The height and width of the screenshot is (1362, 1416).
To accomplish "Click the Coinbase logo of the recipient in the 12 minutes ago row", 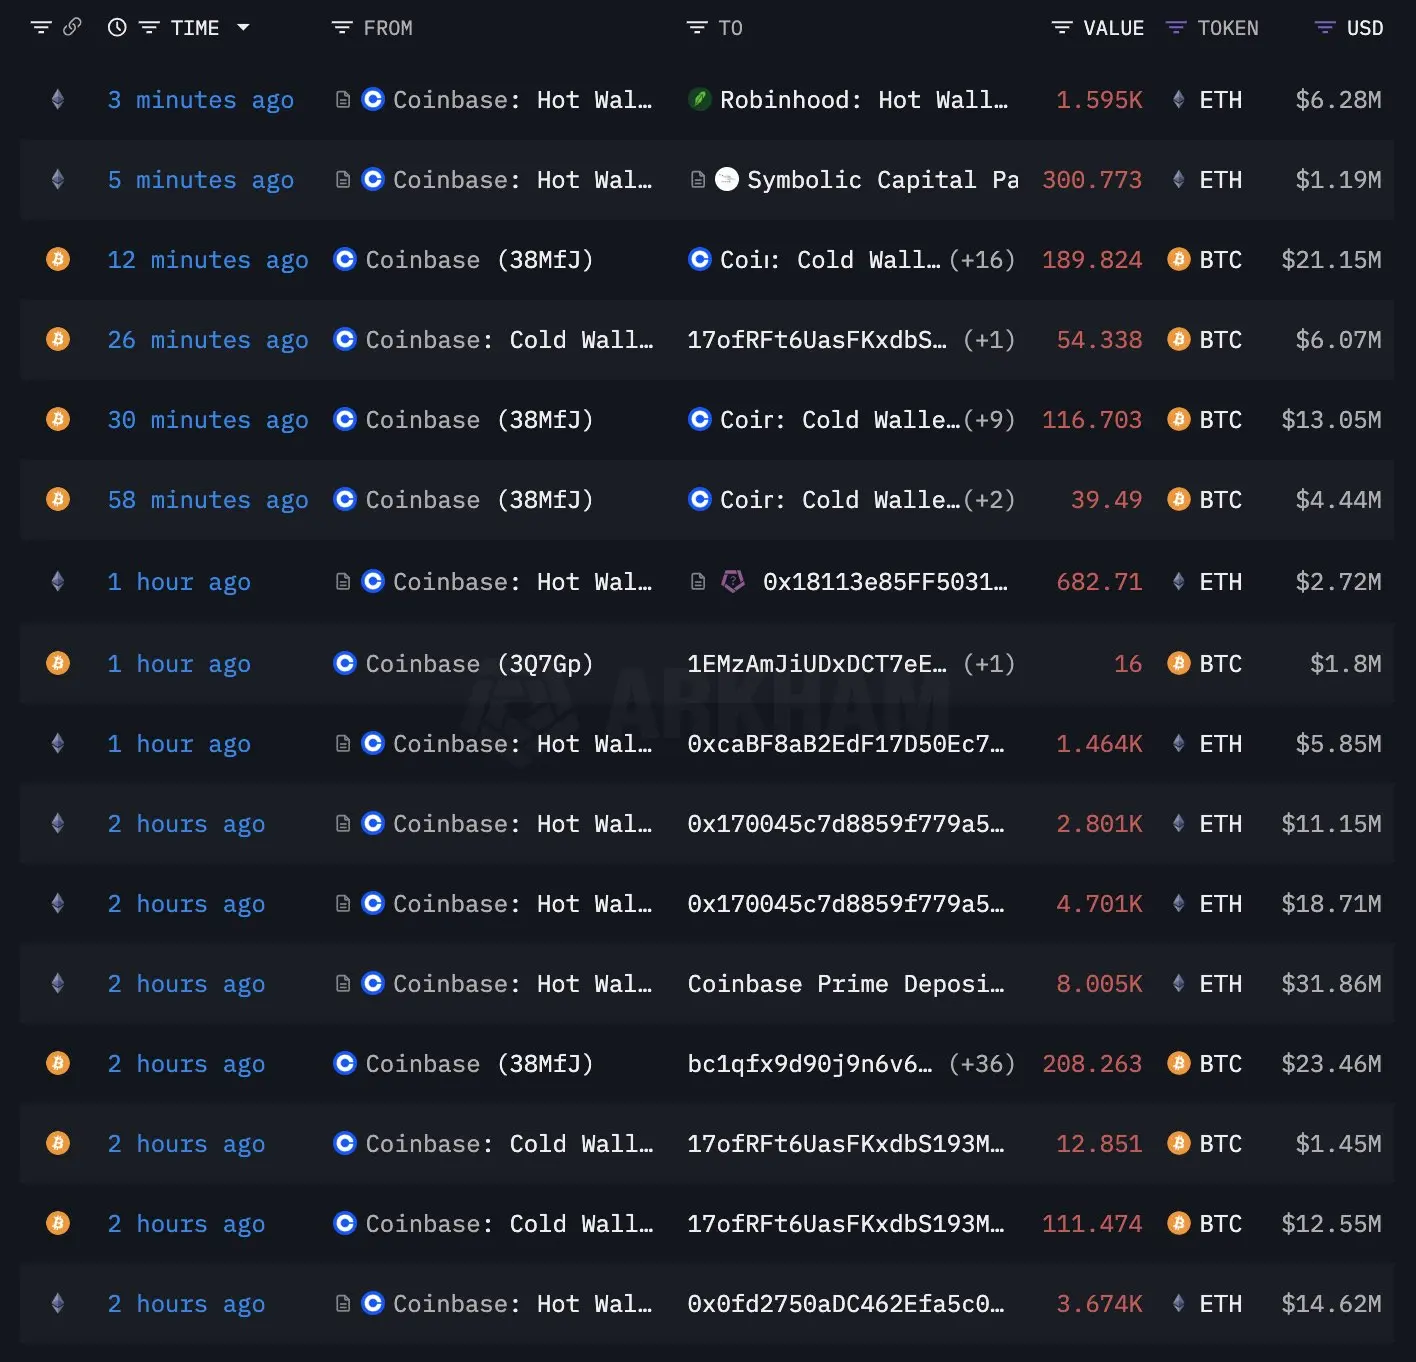I will pyautogui.click(x=700, y=259).
